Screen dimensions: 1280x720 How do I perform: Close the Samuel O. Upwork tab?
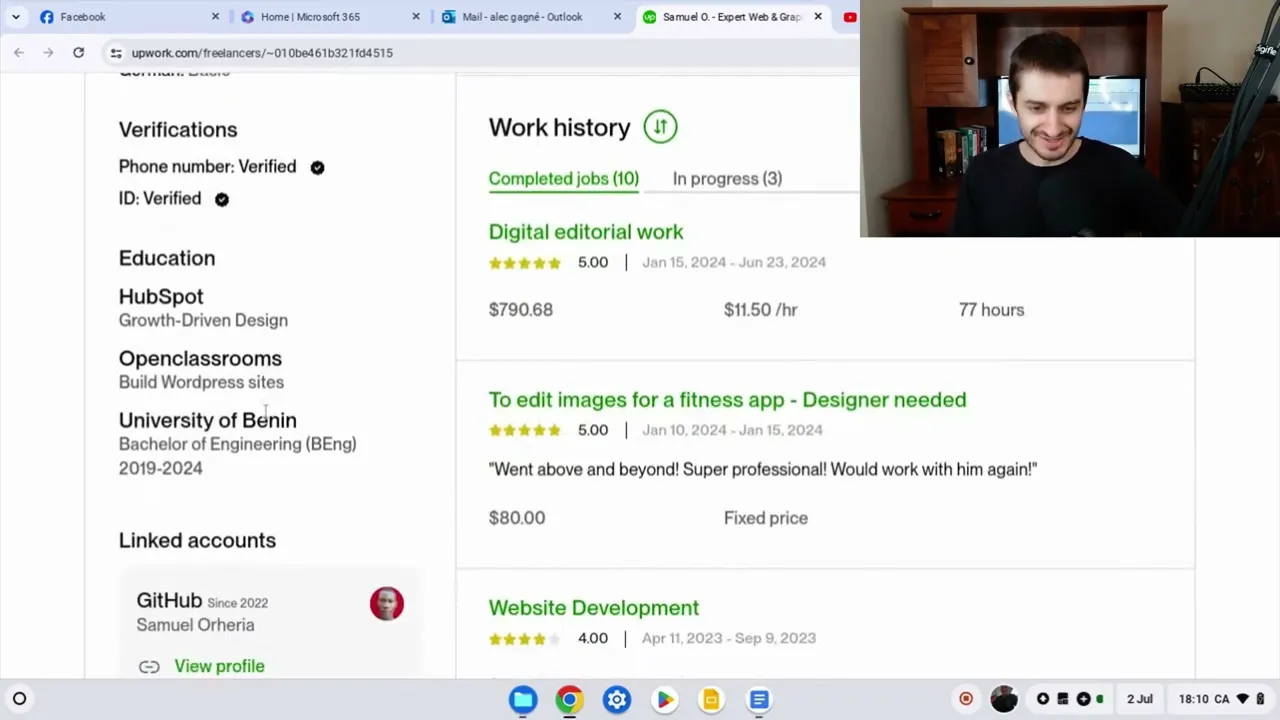[x=818, y=17]
